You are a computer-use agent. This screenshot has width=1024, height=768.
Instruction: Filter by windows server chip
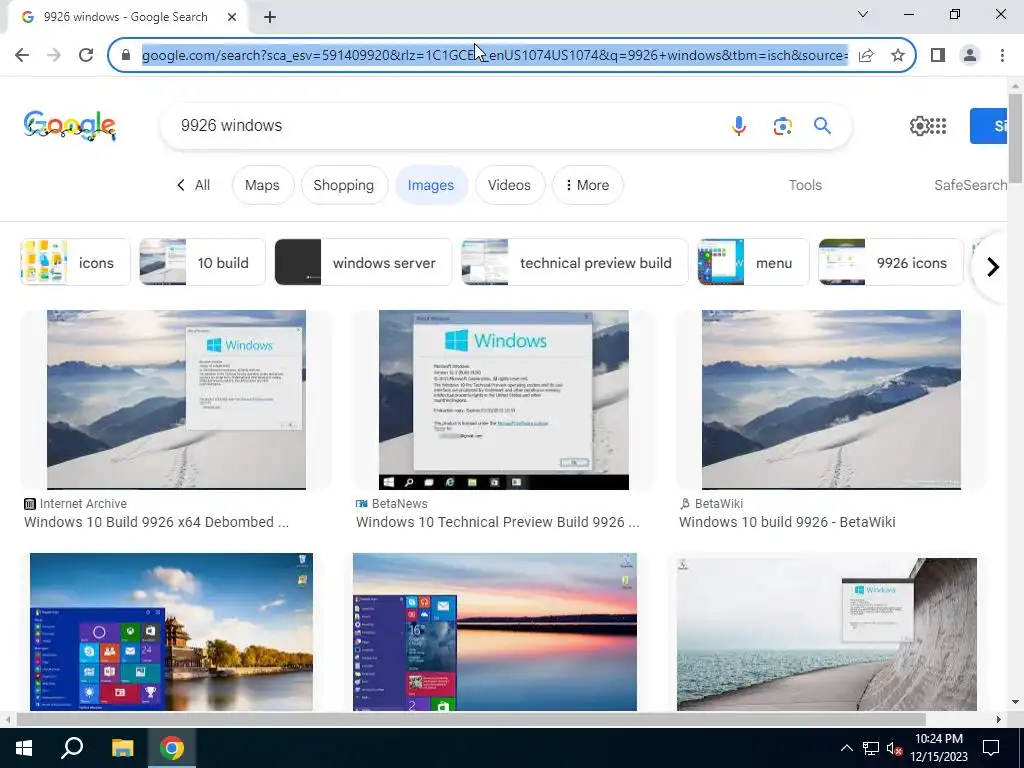(363, 262)
